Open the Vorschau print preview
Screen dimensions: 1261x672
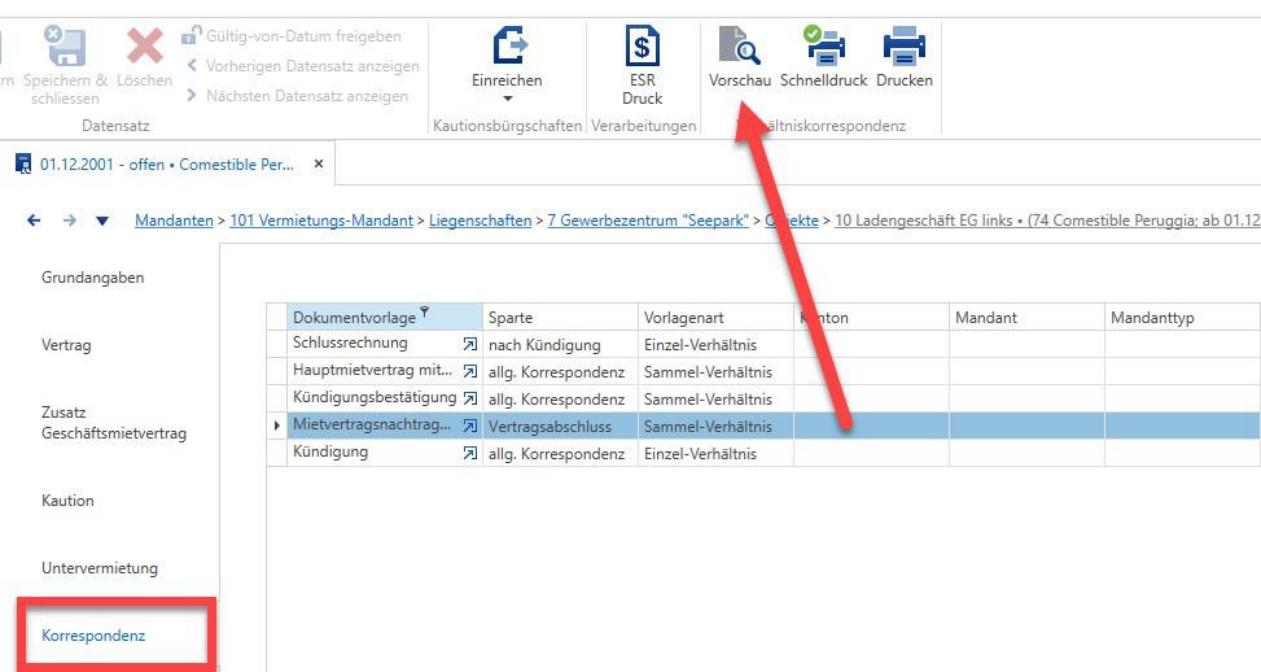[x=739, y=58]
